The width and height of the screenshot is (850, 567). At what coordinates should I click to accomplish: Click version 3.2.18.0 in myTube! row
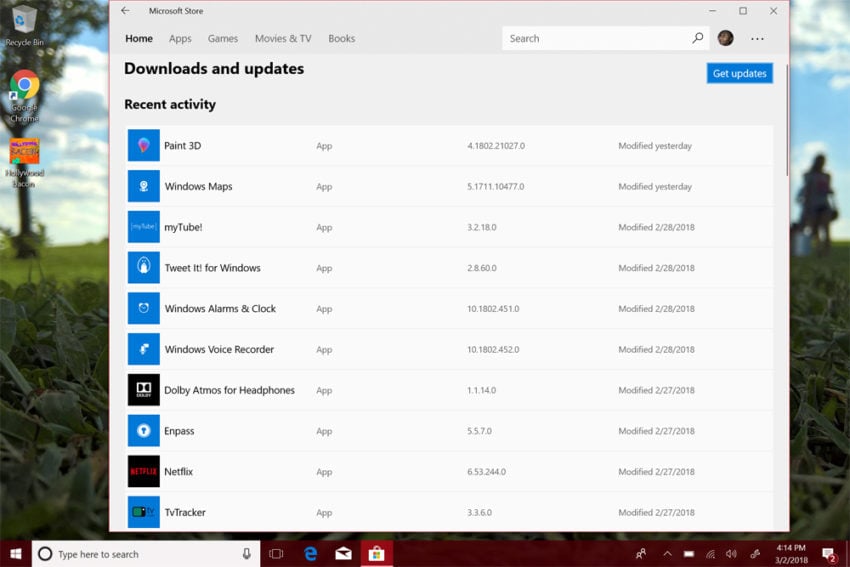[481, 227]
